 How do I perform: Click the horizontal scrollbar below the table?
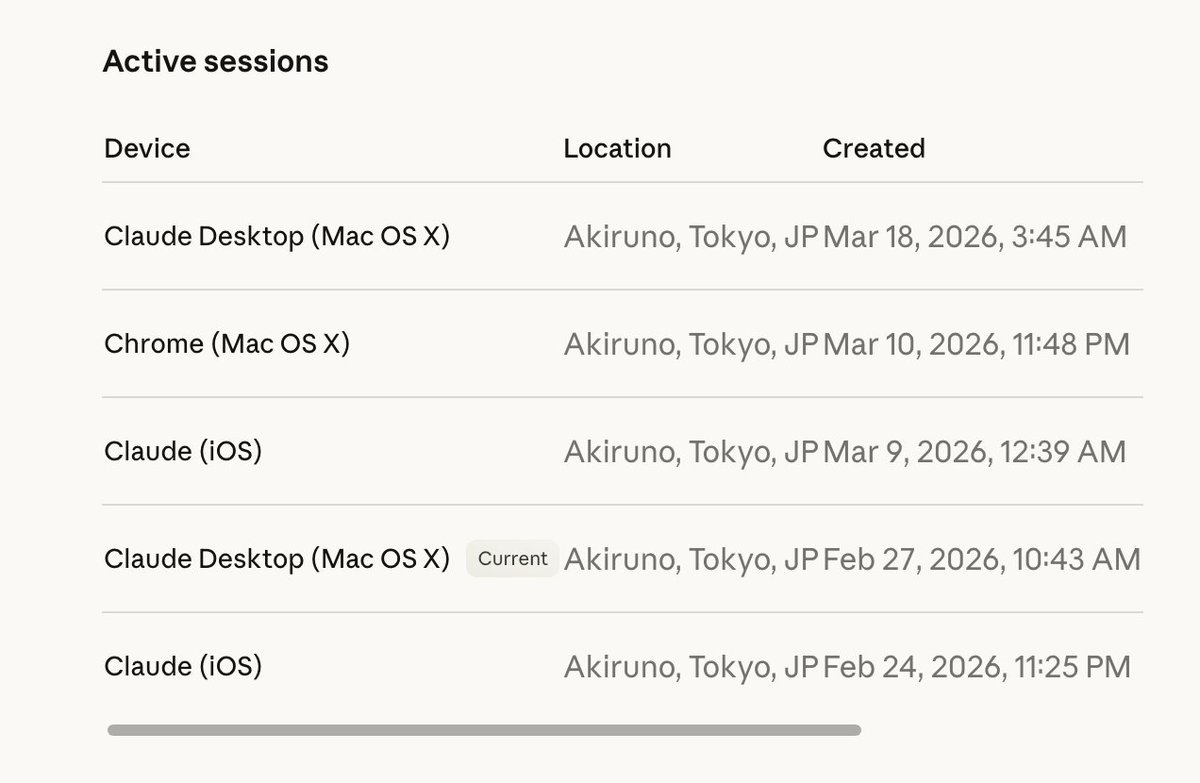pos(484,730)
